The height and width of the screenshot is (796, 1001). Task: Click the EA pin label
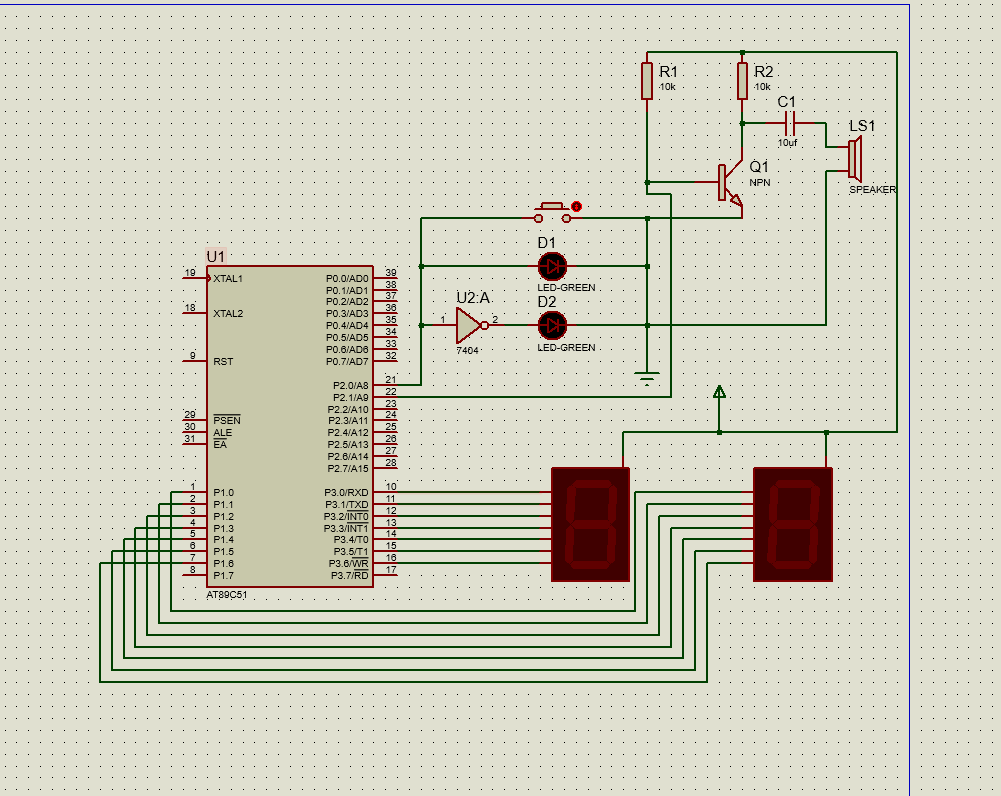(220, 444)
